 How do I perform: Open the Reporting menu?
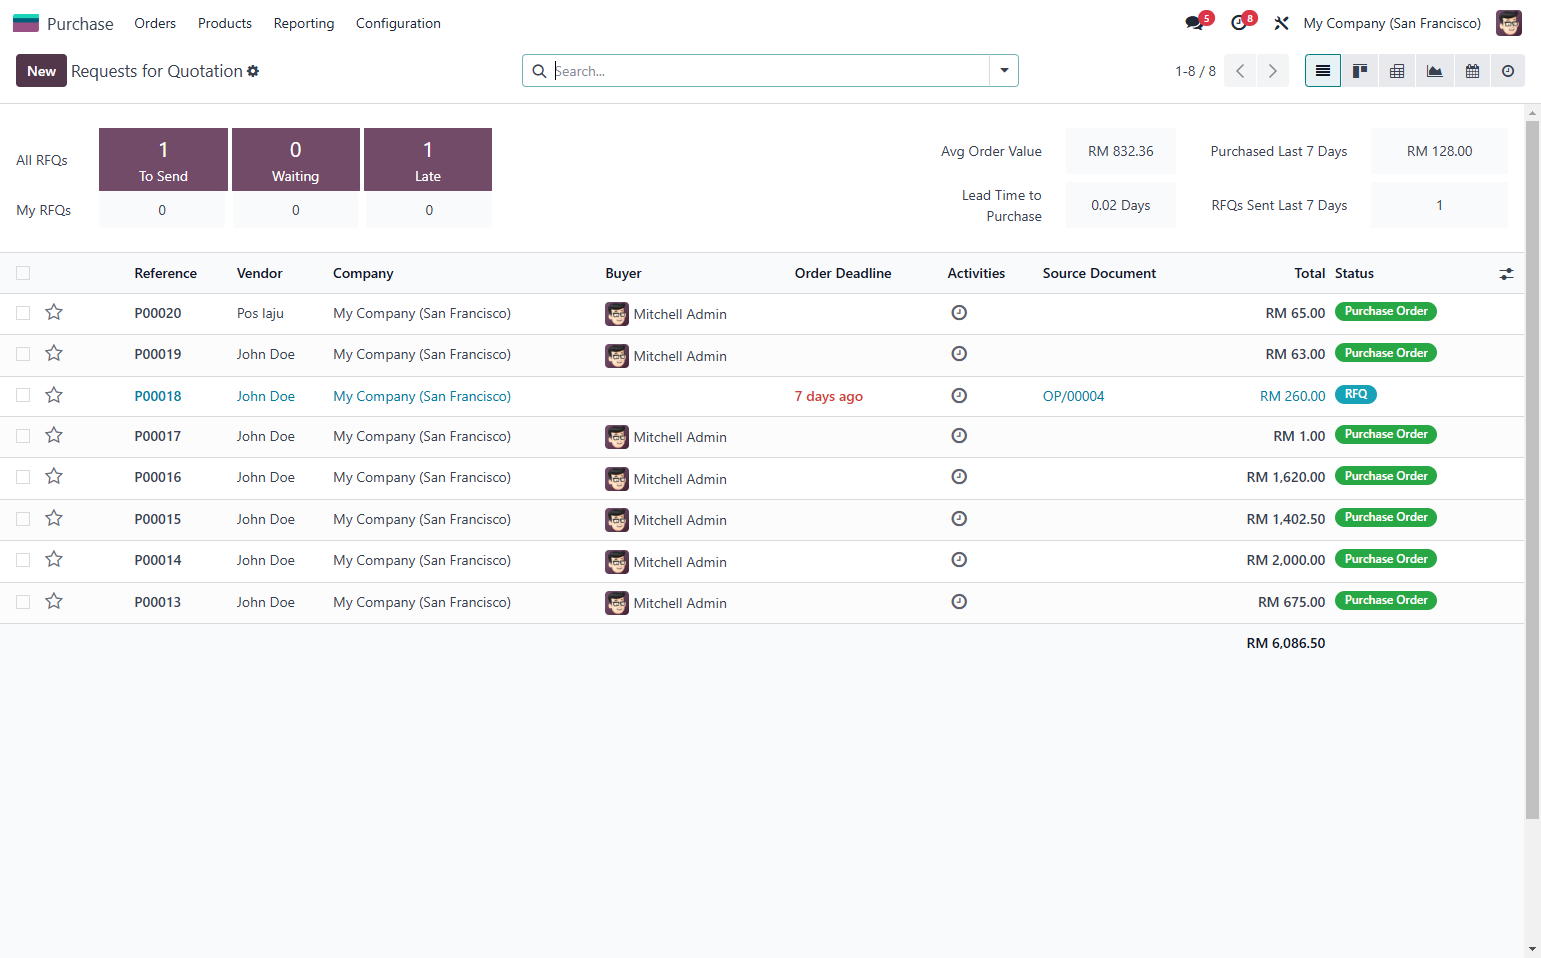pos(304,23)
